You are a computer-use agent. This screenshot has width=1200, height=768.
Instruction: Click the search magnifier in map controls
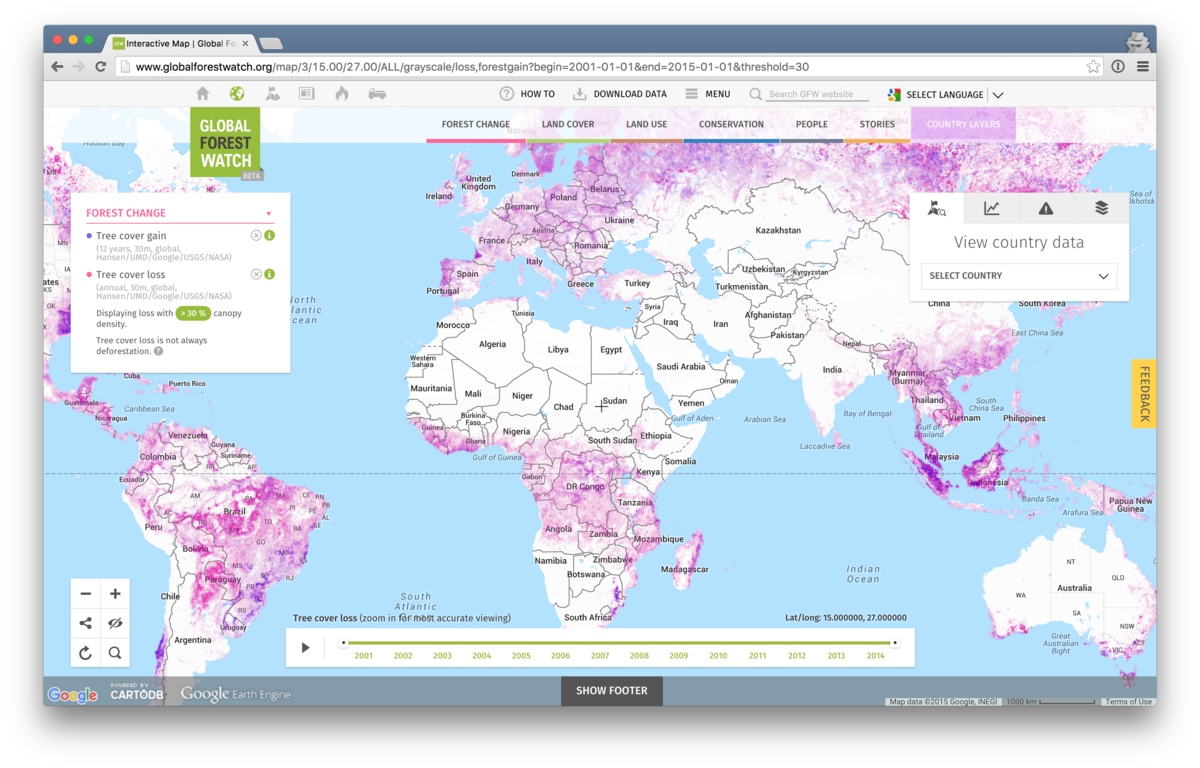click(114, 652)
